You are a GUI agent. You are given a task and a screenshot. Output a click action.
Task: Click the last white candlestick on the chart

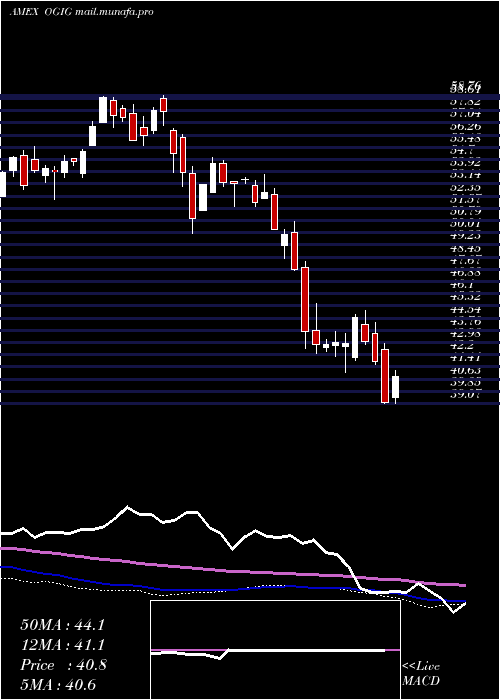395,387
